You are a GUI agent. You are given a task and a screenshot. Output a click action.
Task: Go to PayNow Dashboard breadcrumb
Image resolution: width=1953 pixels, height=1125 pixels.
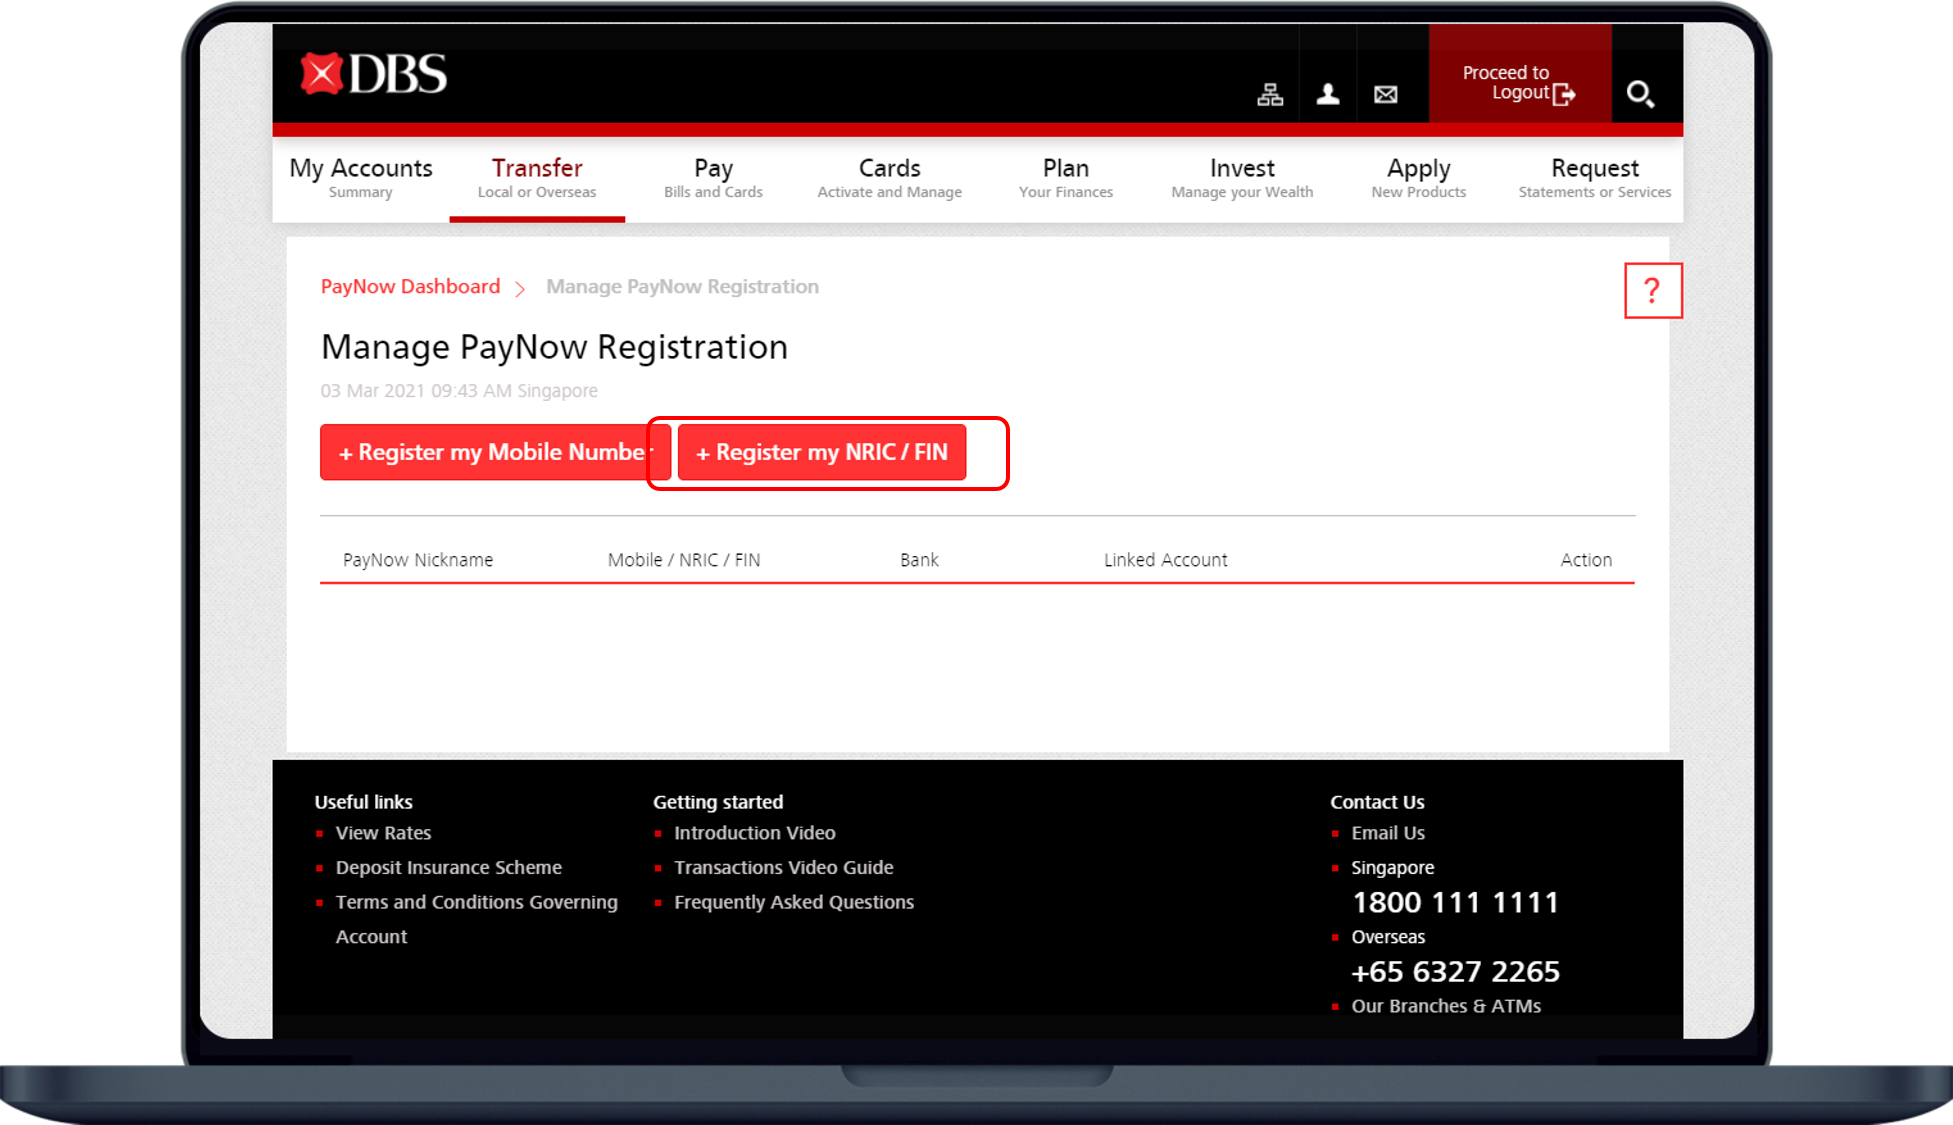[x=410, y=287]
